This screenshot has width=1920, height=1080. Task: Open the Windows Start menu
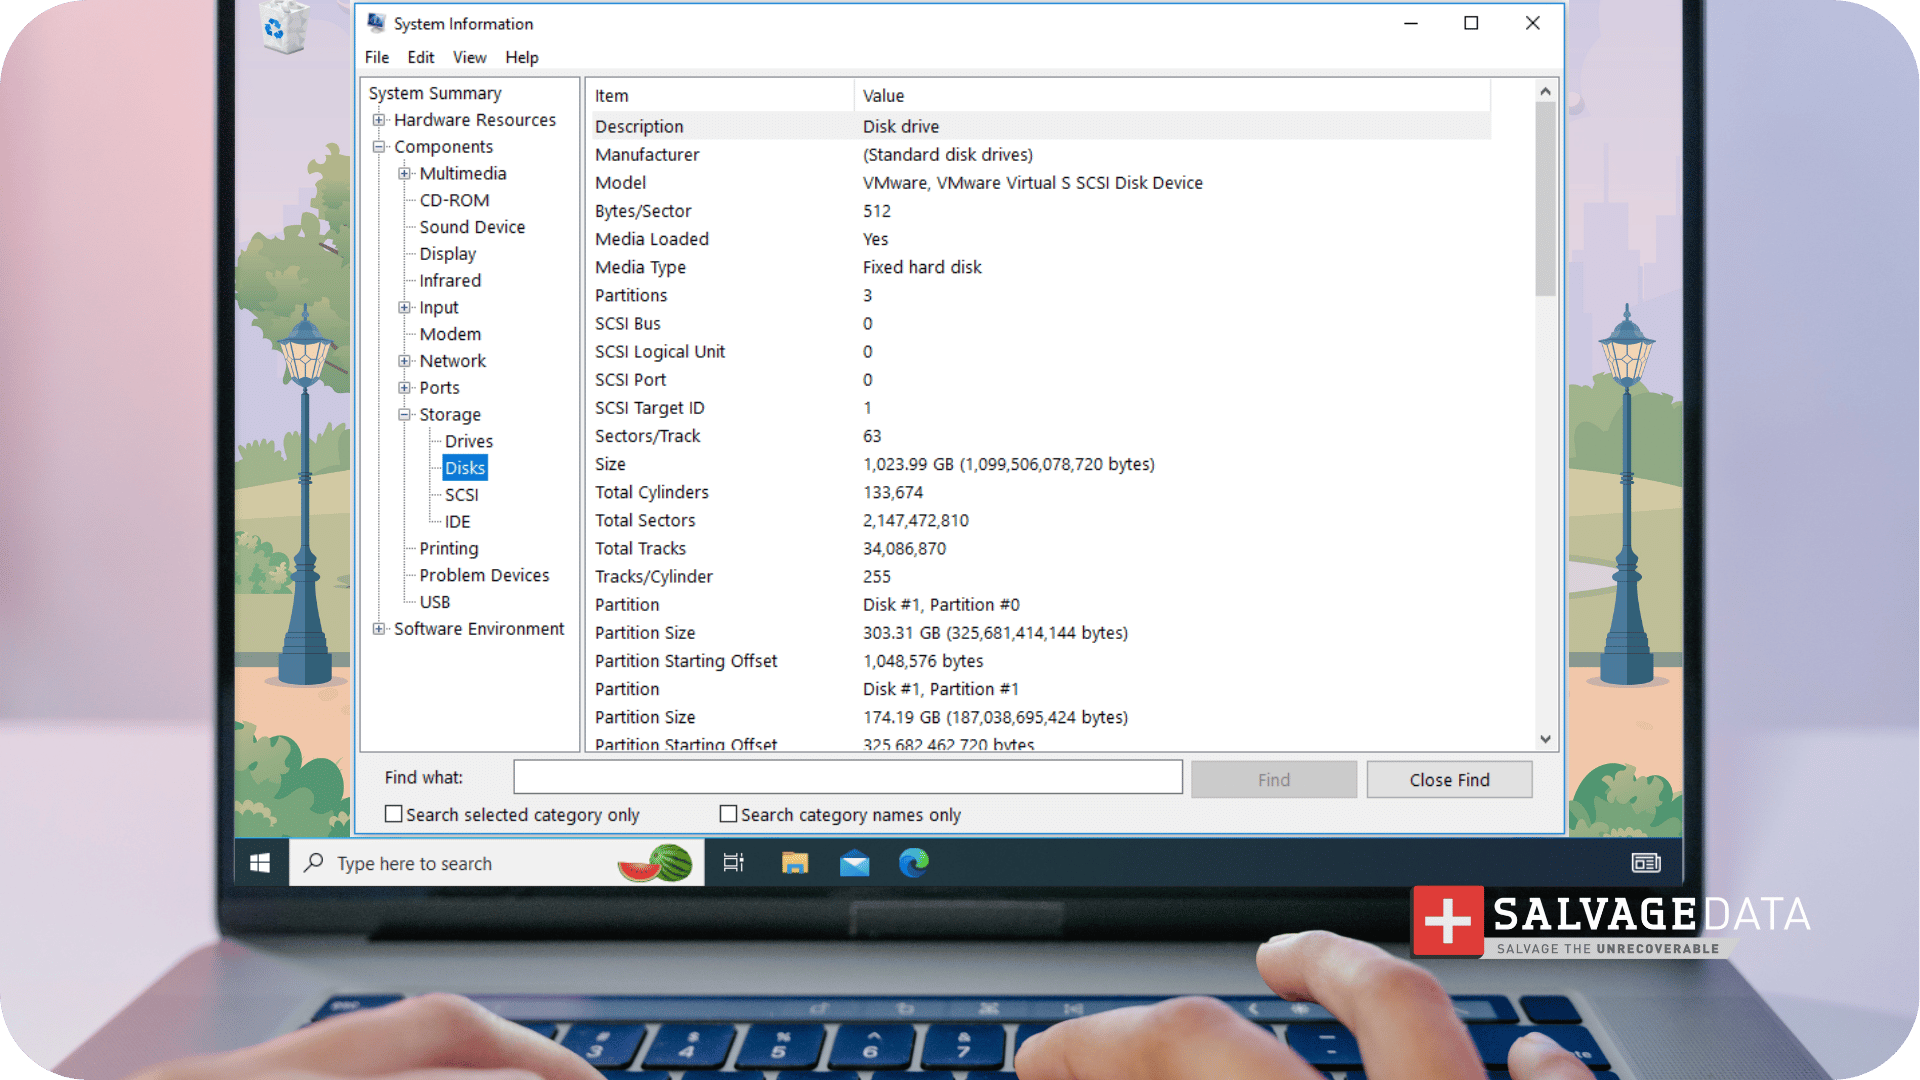260,863
